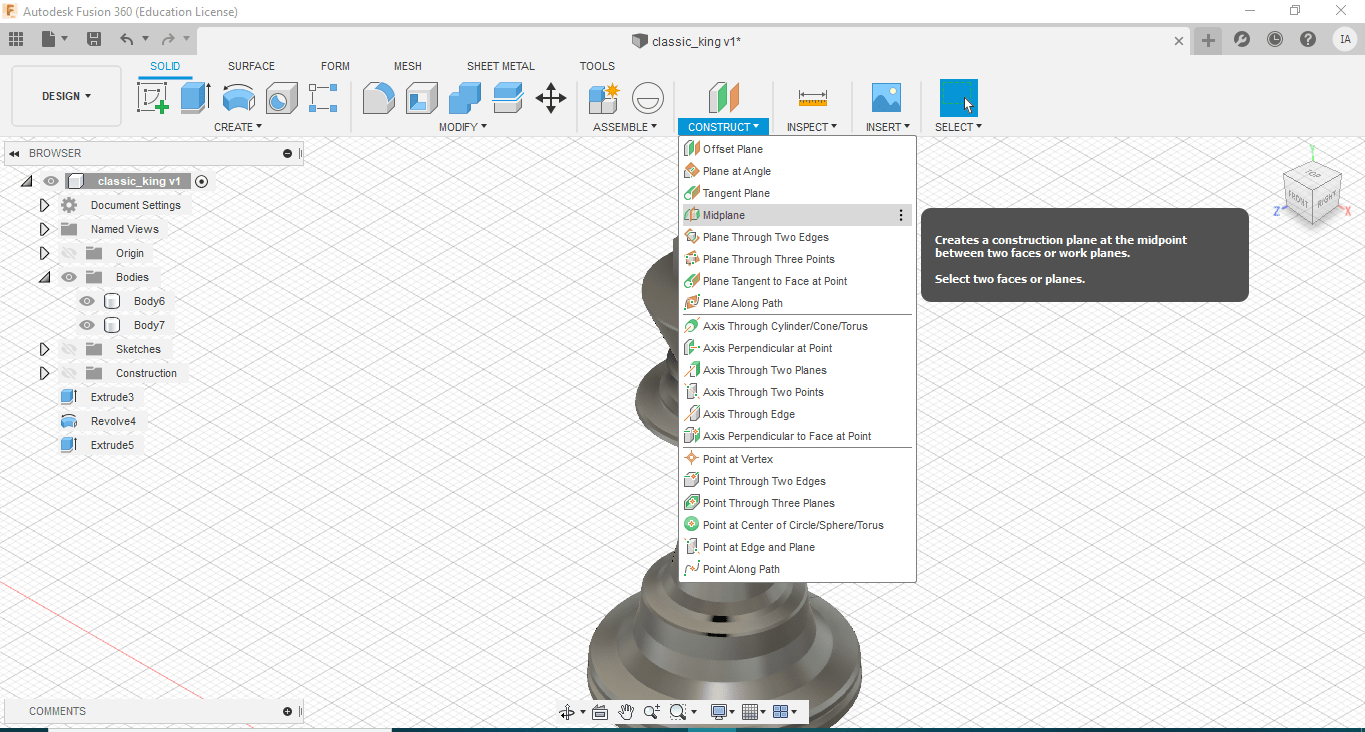Viewport: 1365px width, 732px height.
Task: Open the Data Panel grid icon
Action: (x=15, y=39)
